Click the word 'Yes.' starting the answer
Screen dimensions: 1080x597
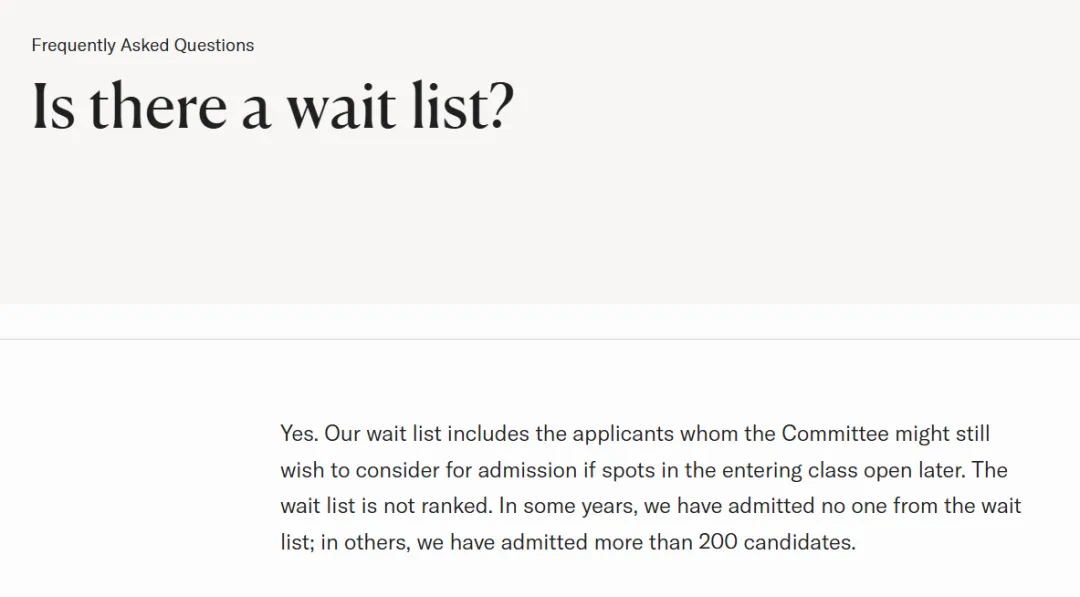click(x=299, y=434)
